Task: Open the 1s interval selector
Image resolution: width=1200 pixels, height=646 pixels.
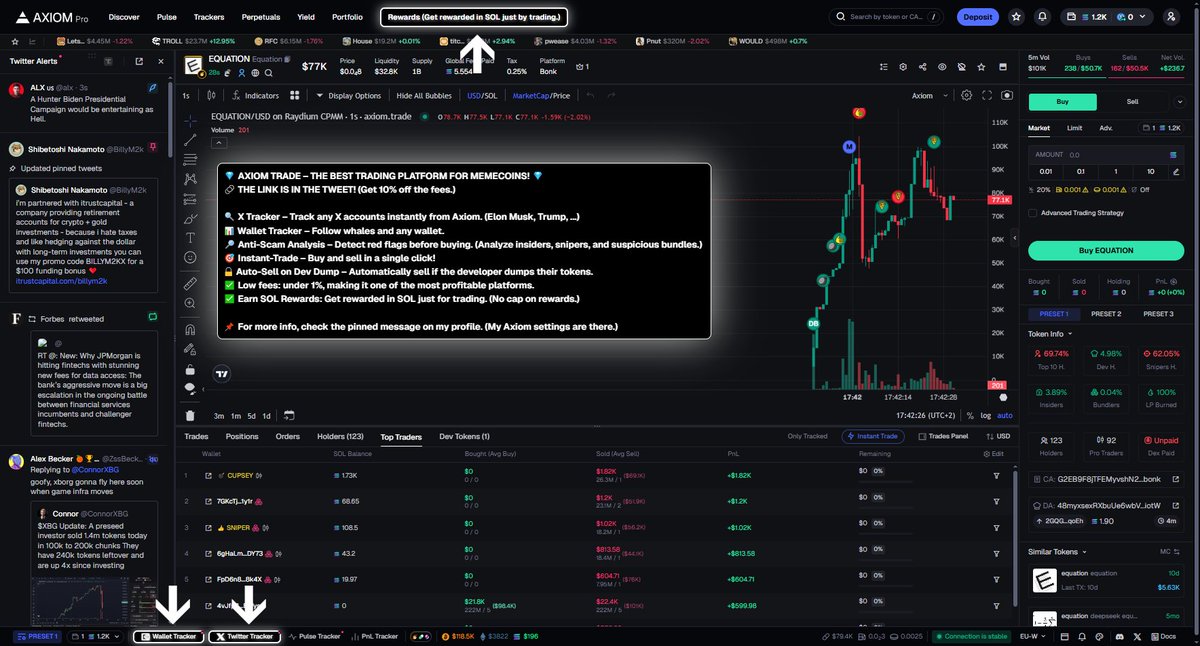Action: [186, 96]
